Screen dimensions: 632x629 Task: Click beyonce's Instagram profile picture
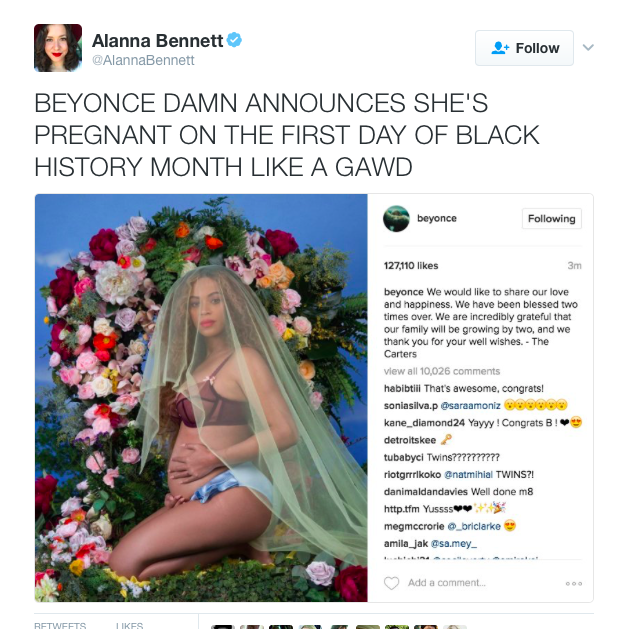click(396, 218)
